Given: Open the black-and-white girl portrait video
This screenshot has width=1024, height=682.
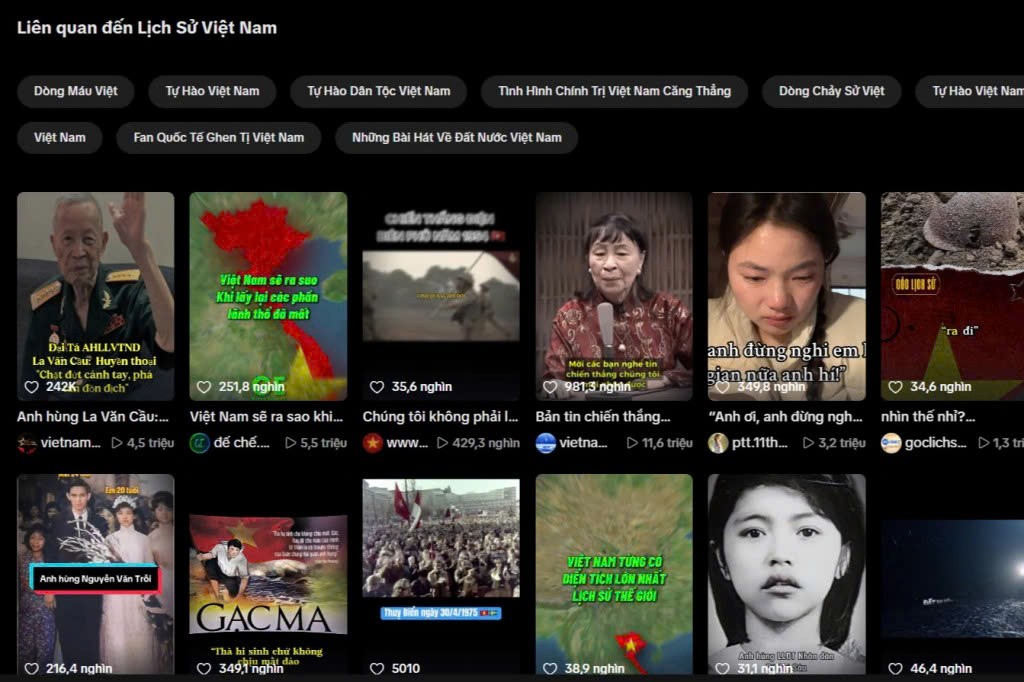Looking at the screenshot, I should [x=787, y=575].
